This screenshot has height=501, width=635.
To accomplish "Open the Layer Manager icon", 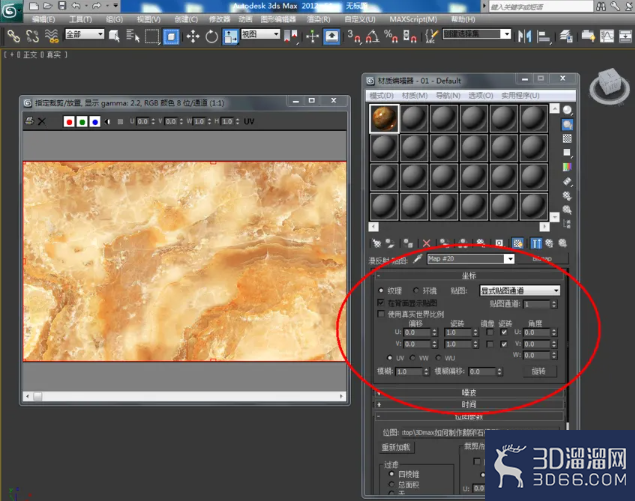I will [566, 37].
